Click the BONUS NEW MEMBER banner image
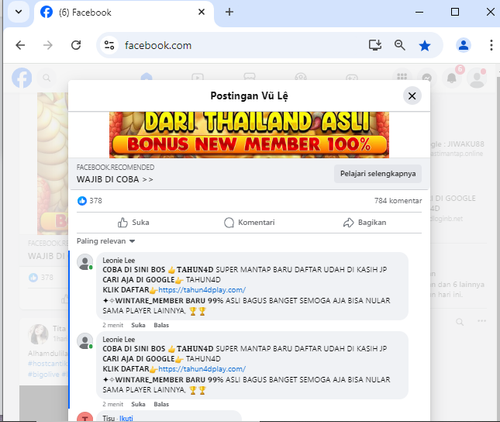The image size is (500, 422). pos(249,135)
